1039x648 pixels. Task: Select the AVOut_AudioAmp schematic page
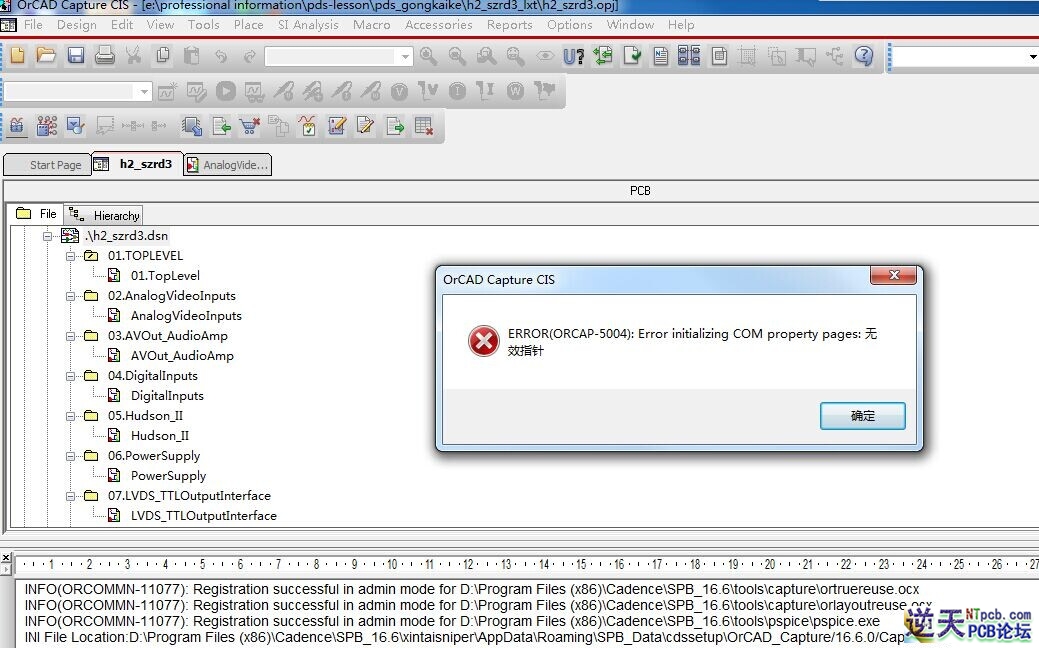(x=182, y=356)
